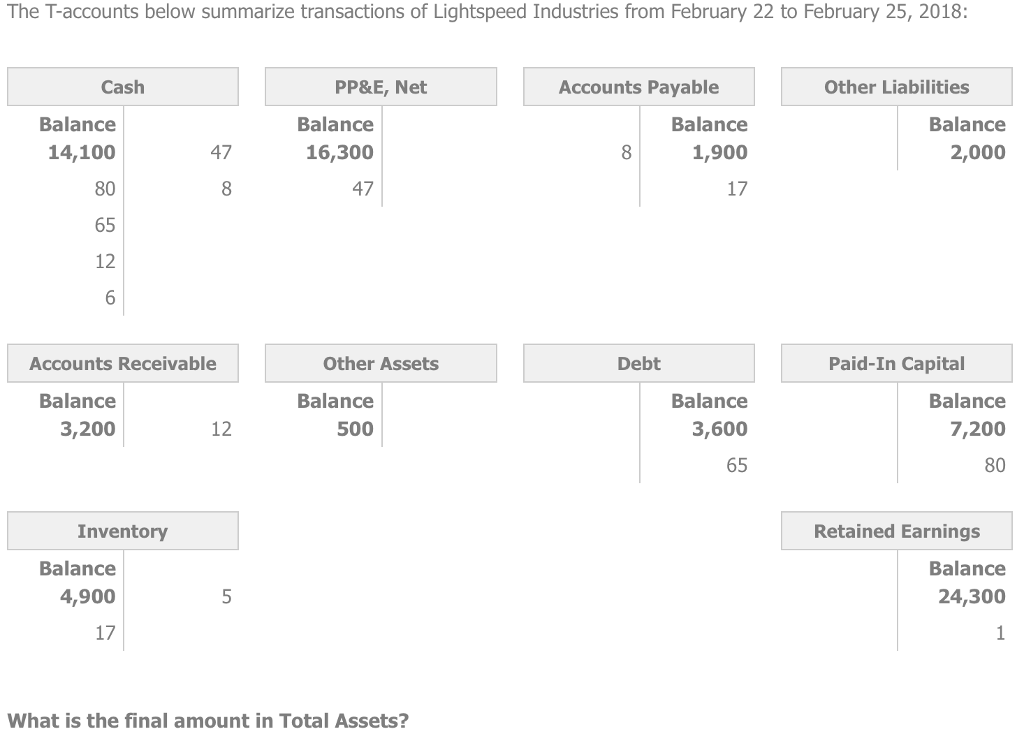1024x750 pixels.
Task: Click the Balance label in the Debt account
Action: 710,401
